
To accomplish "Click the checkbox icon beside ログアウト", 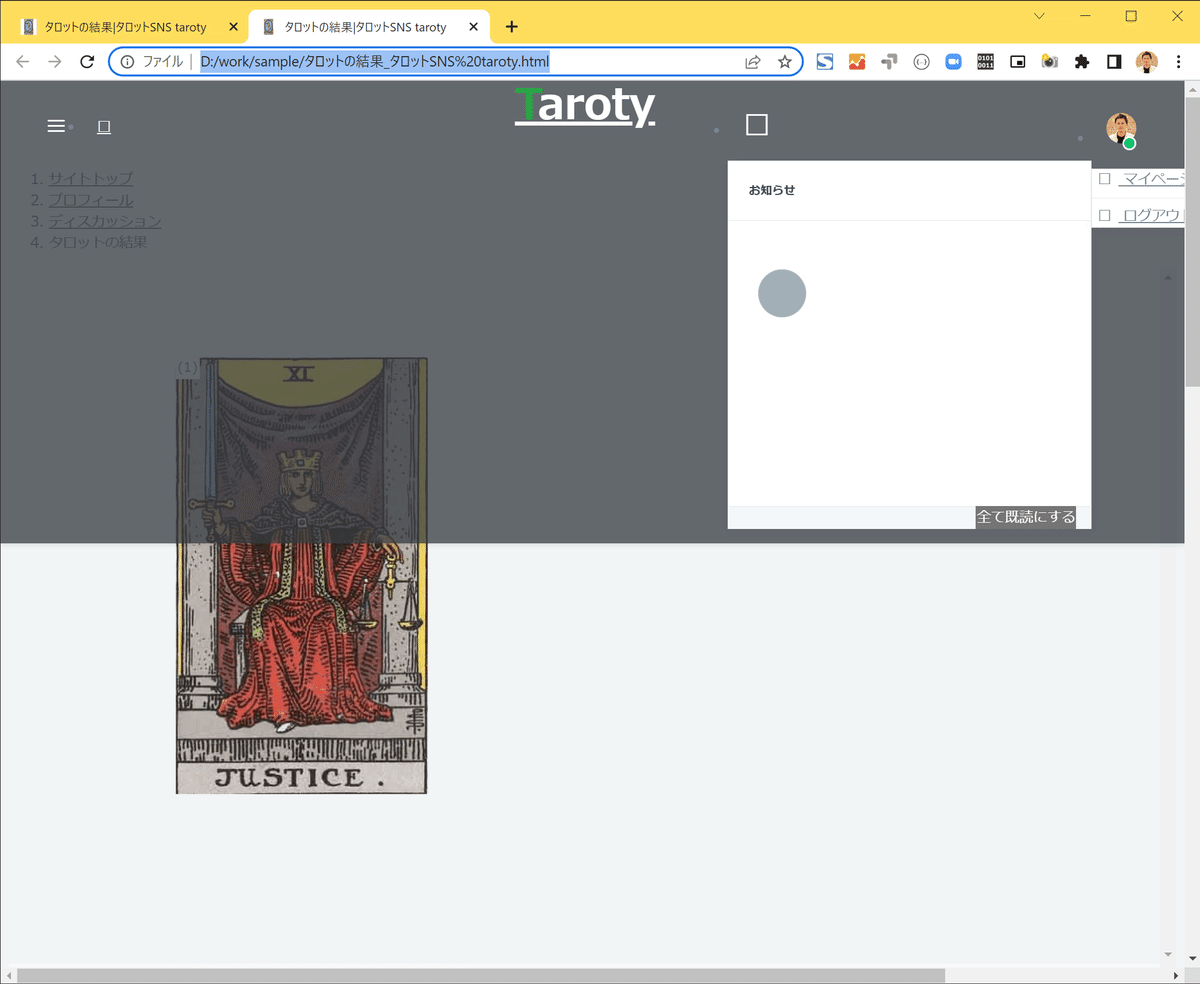I will click(x=1105, y=215).
